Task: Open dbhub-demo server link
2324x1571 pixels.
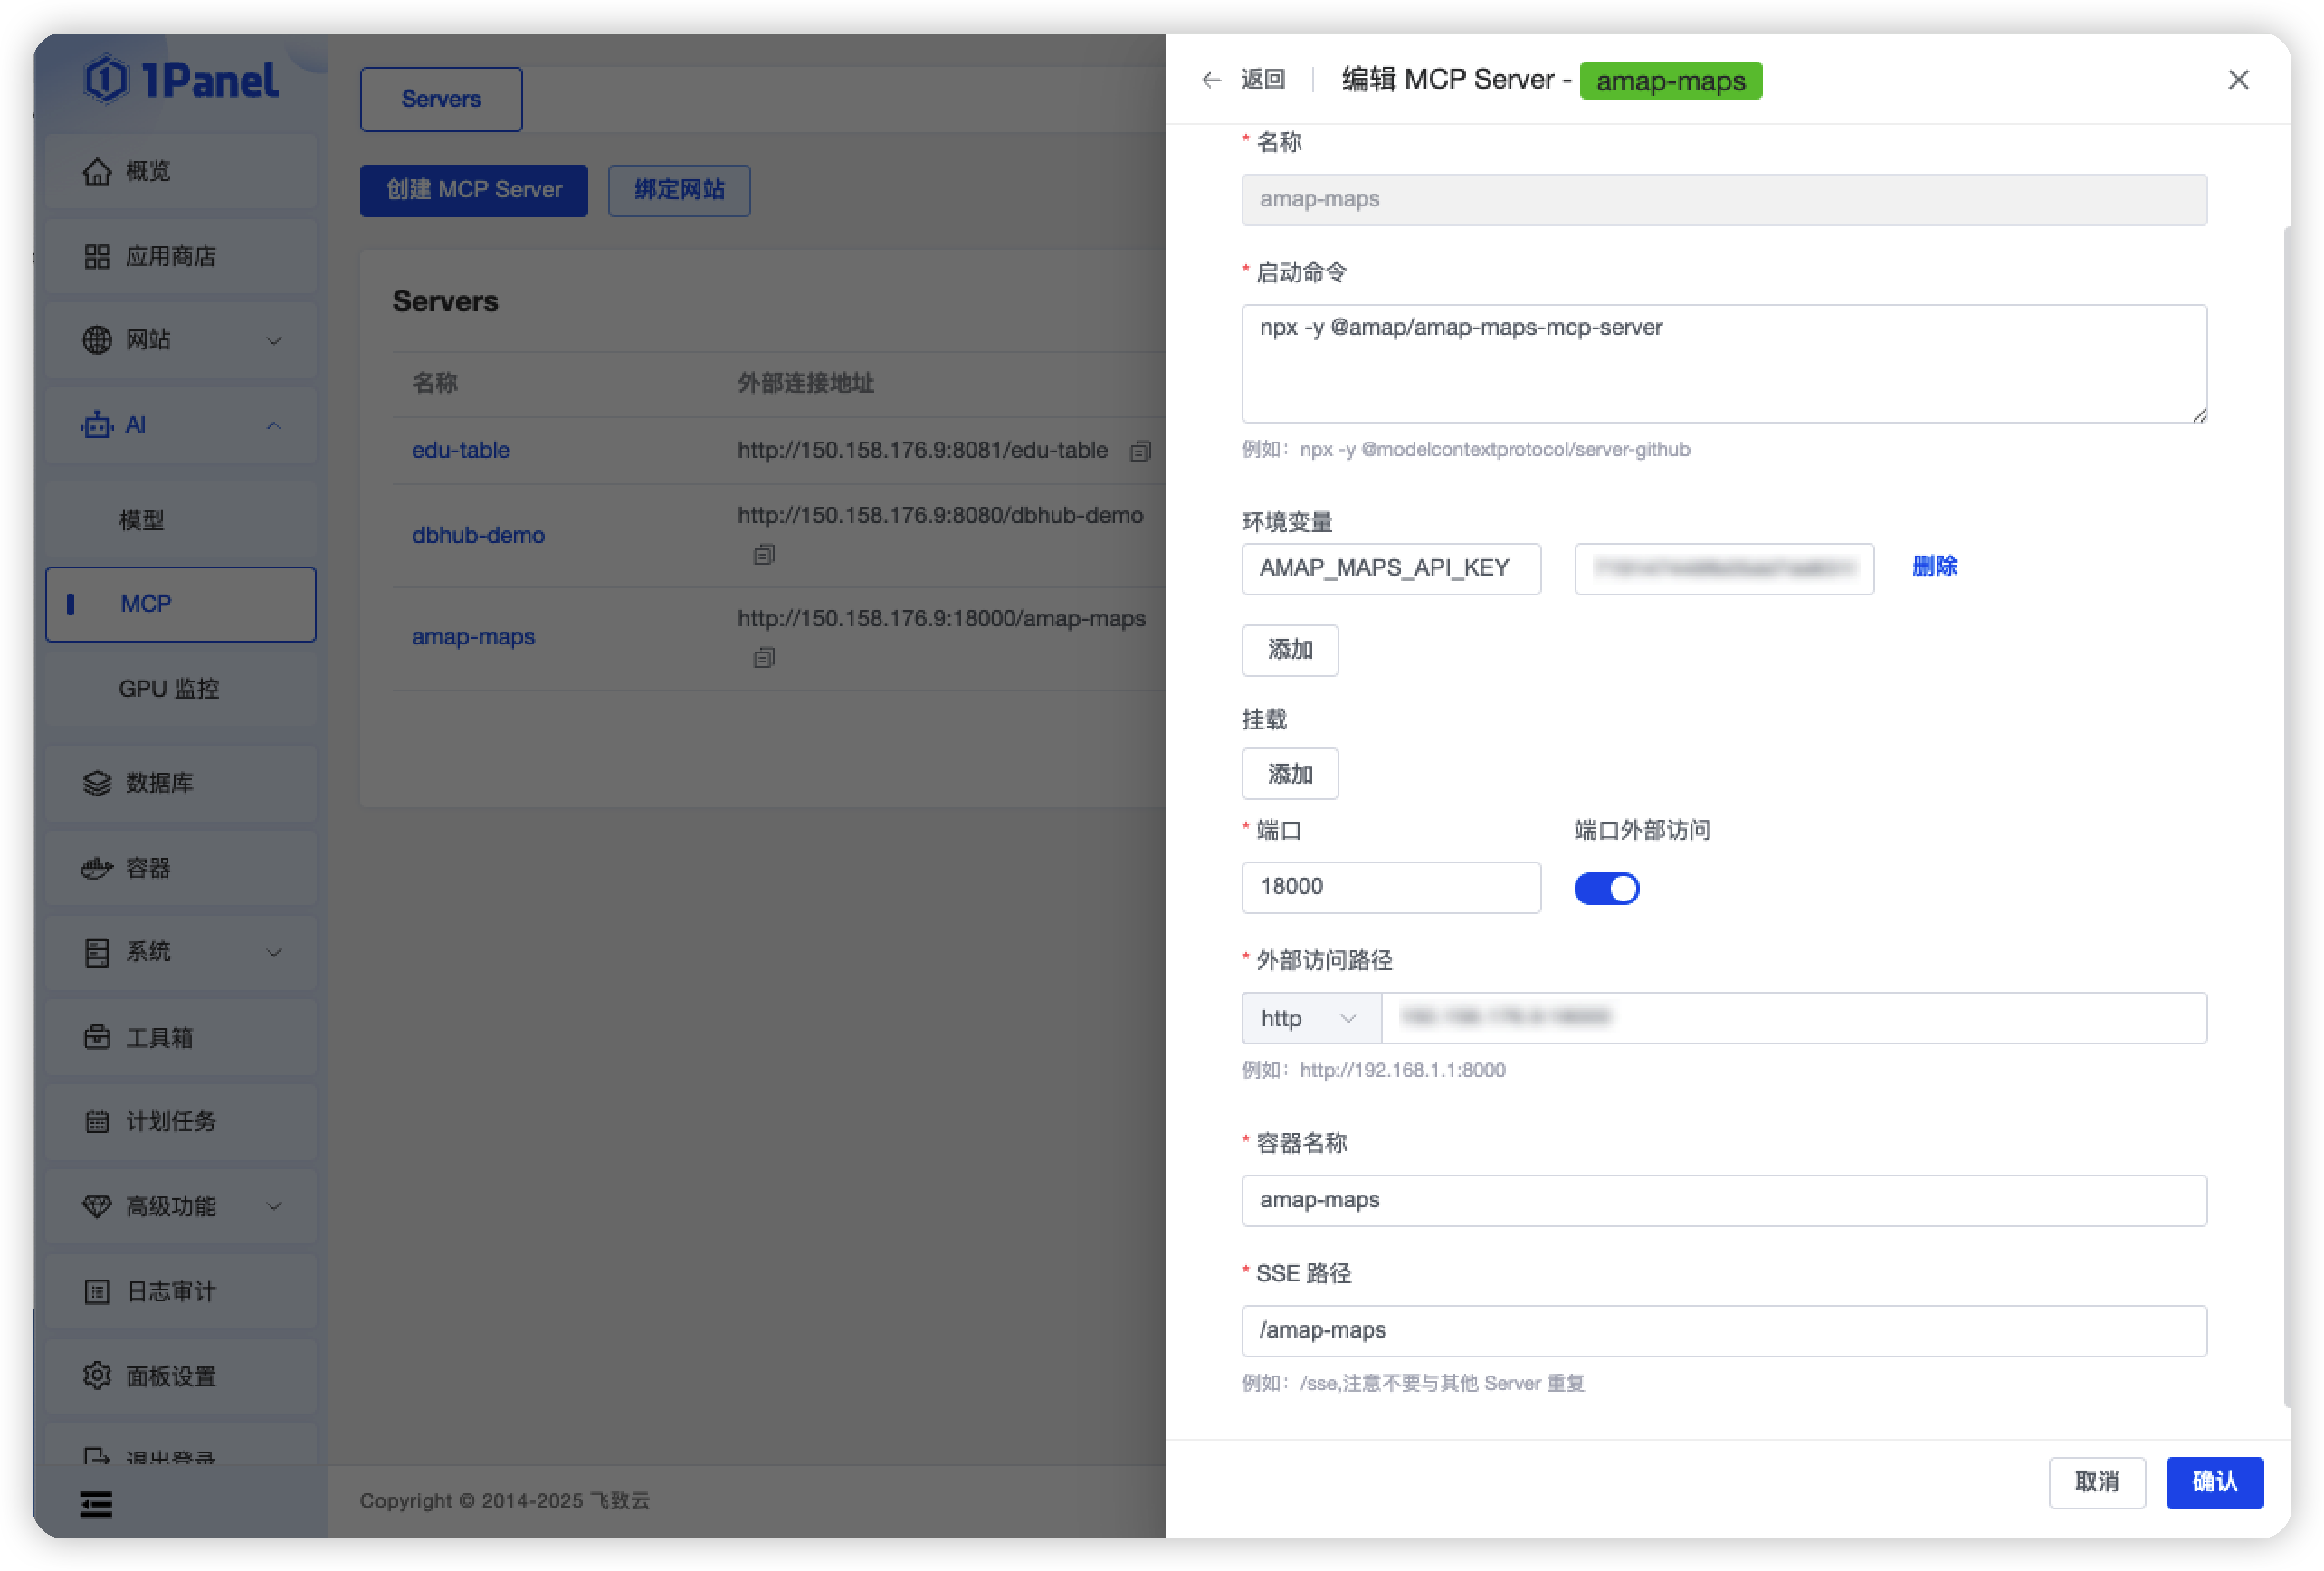Action: 478,536
